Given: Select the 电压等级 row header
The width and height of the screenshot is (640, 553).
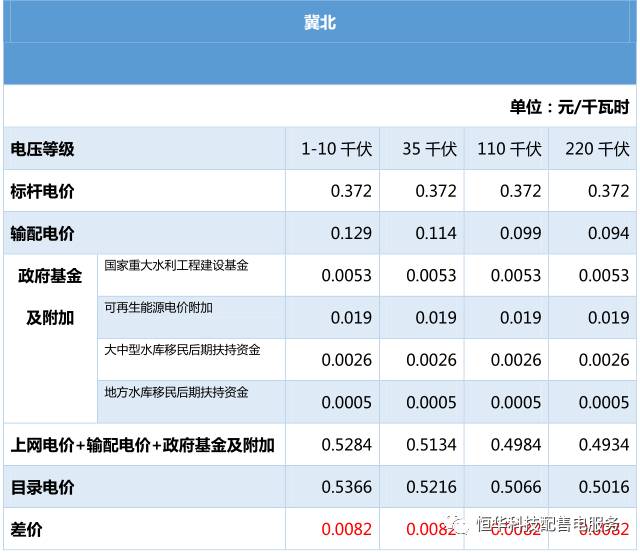Looking at the screenshot, I should [x=42, y=149].
